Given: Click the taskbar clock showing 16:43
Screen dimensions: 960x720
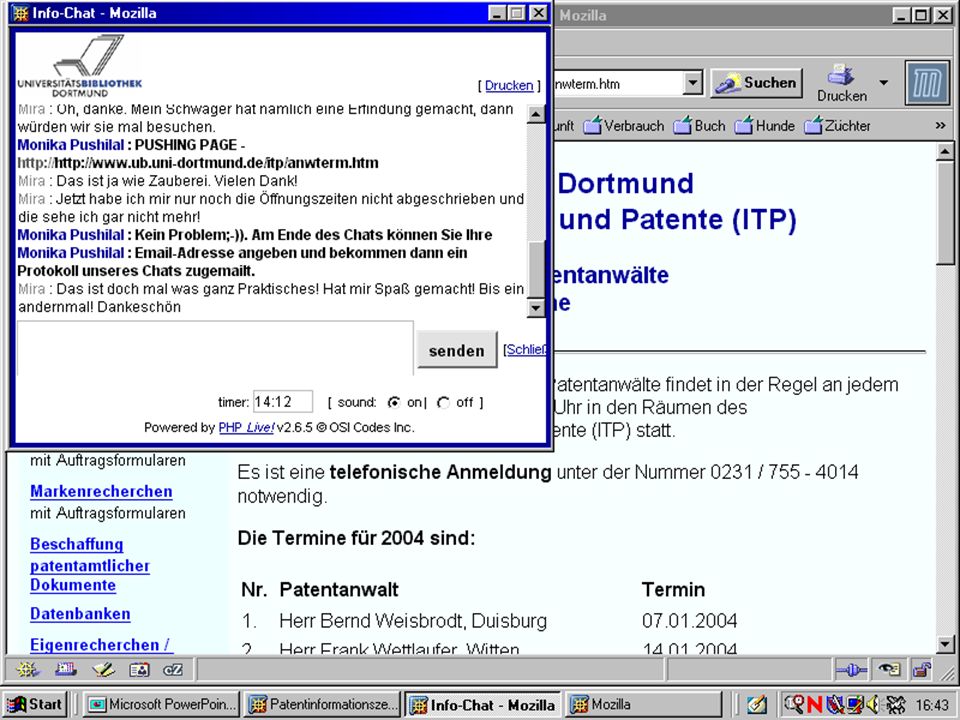Looking at the screenshot, I should point(932,705).
